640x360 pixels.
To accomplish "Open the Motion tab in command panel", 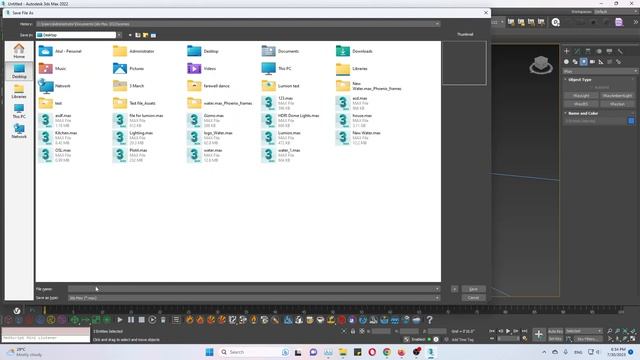I will click(598, 51).
